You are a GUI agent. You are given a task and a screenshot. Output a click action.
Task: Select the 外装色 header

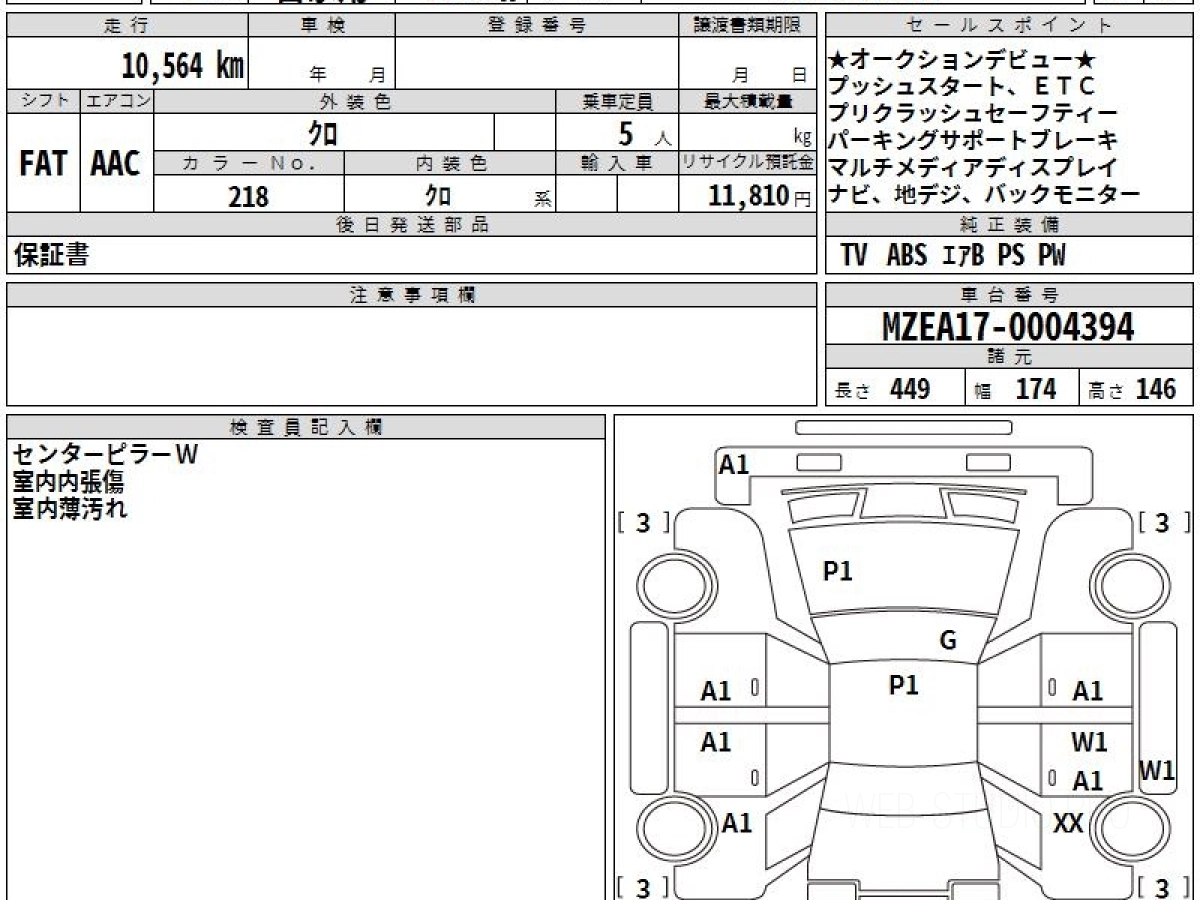coord(355,101)
